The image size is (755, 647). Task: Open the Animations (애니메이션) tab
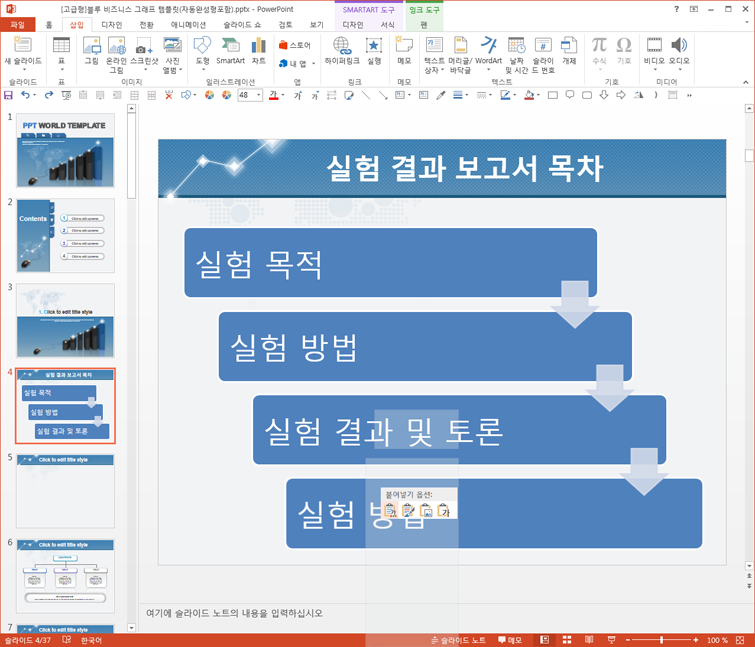coord(188,25)
